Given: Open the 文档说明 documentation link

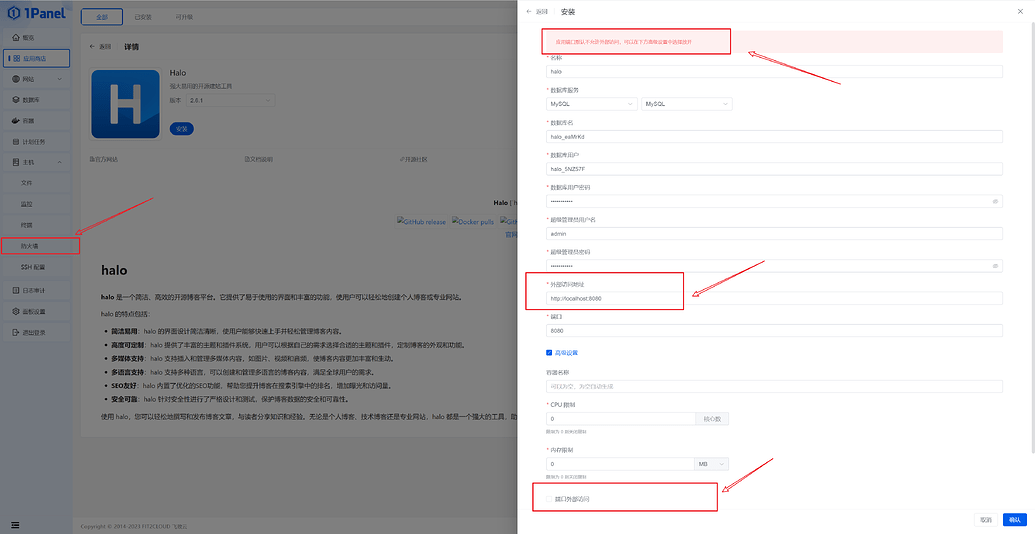Looking at the screenshot, I should click(x=258, y=160).
